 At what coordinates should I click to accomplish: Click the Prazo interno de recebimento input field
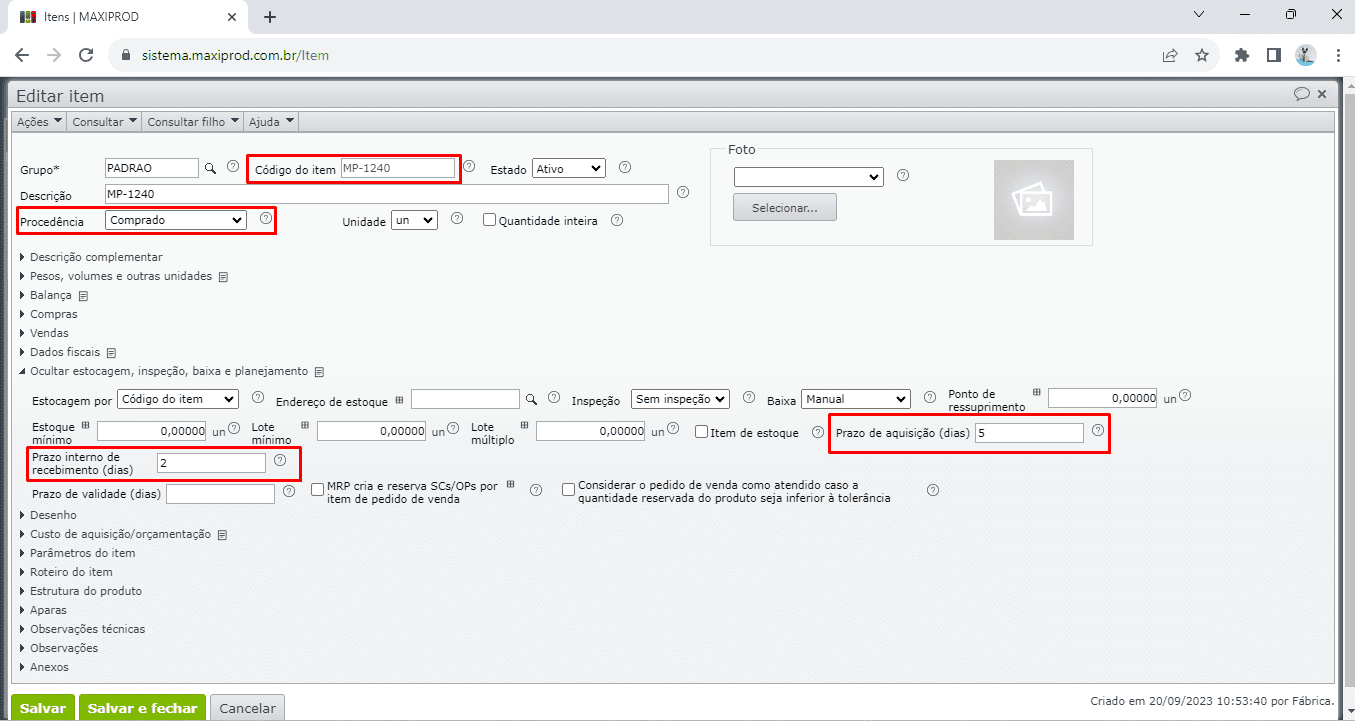(x=211, y=463)
